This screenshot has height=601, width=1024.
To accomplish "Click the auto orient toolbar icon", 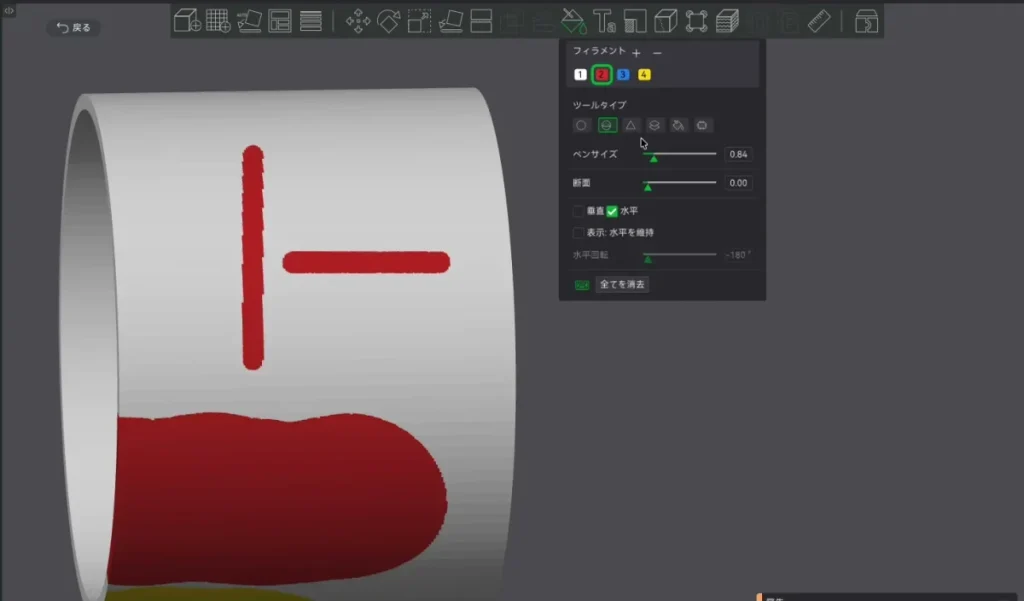I will pos(249,21).
